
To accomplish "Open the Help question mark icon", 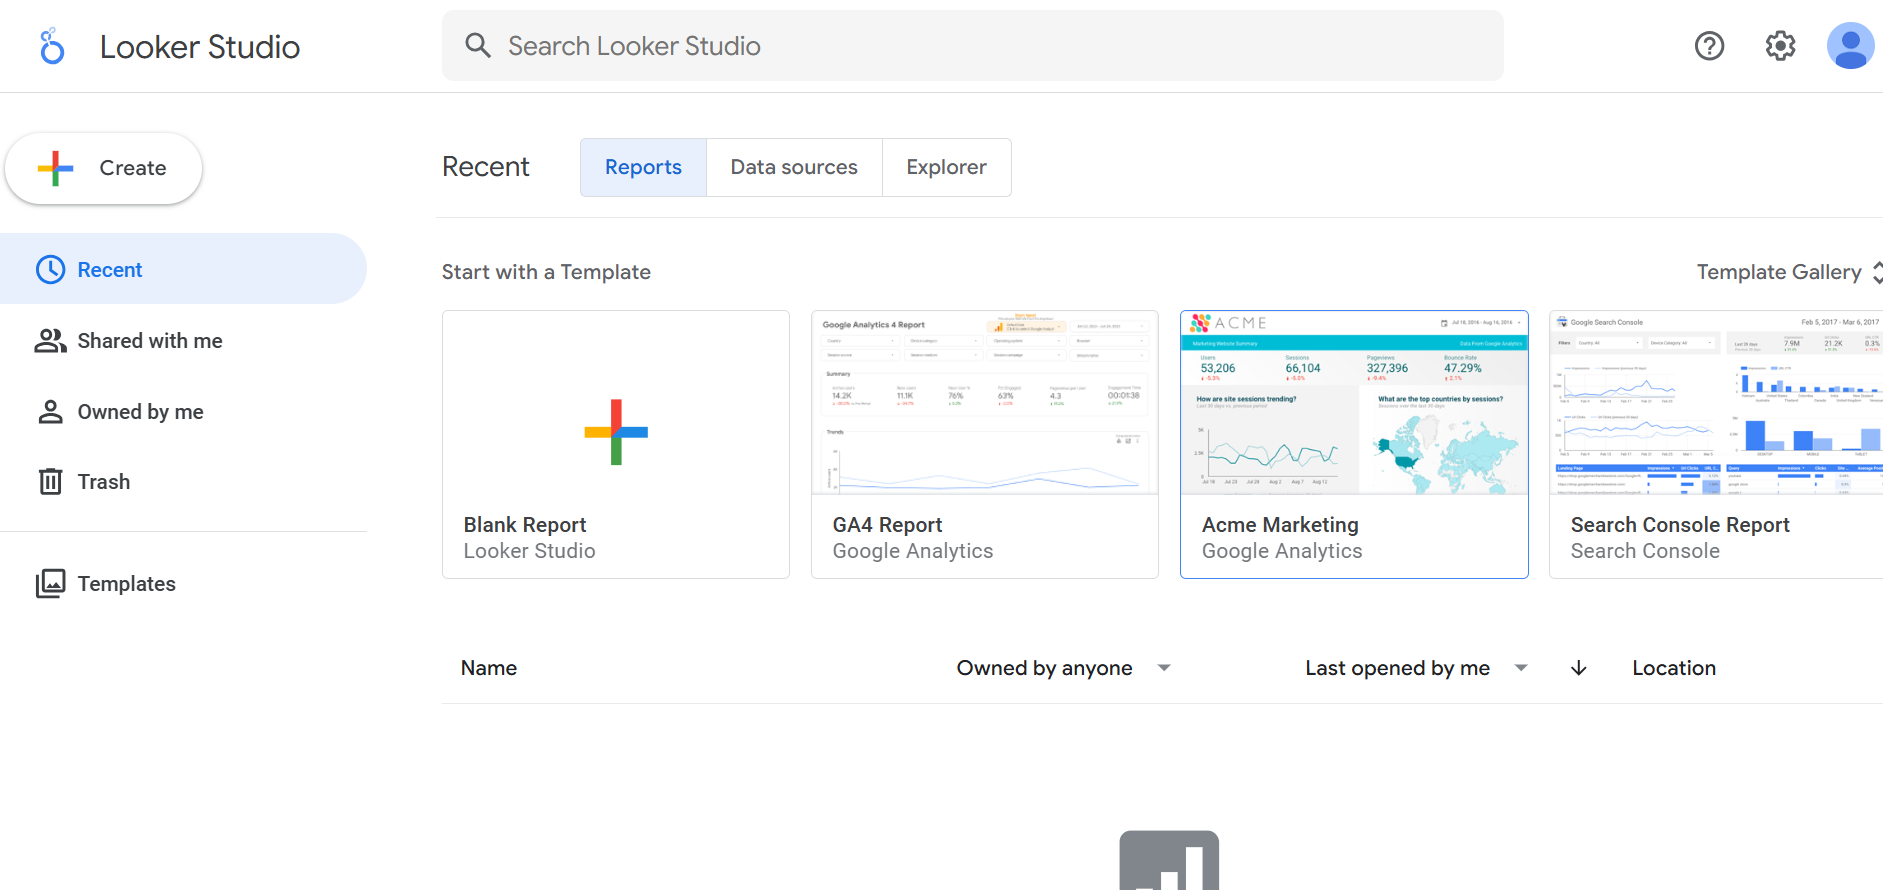I will (1709, 46).
